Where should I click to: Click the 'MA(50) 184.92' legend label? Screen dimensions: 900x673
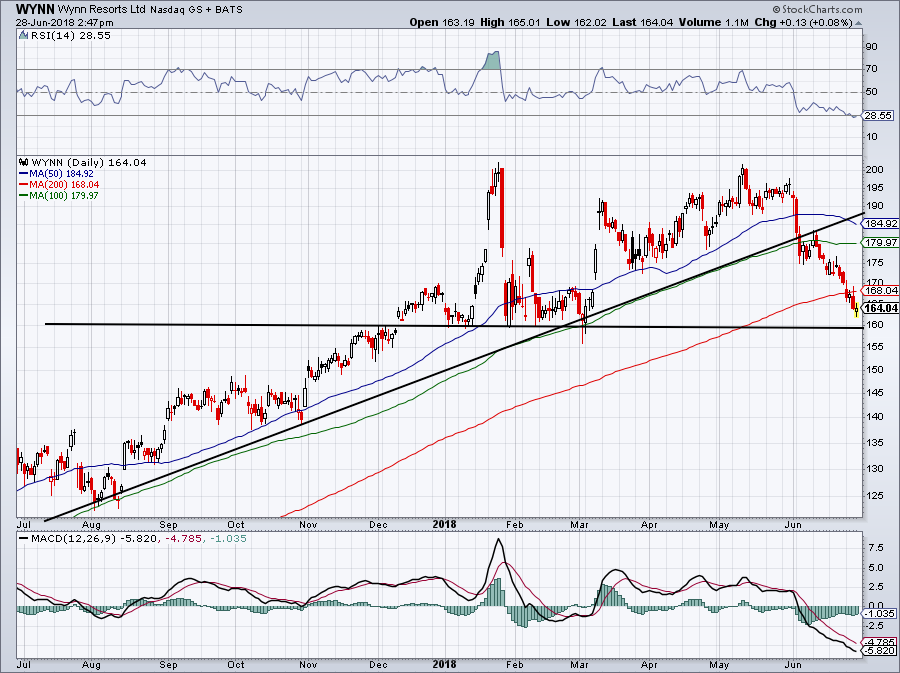(x=61, y=173)
